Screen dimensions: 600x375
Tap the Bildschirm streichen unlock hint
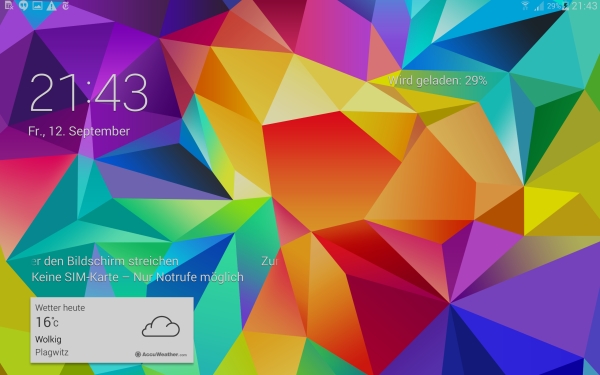104,261
